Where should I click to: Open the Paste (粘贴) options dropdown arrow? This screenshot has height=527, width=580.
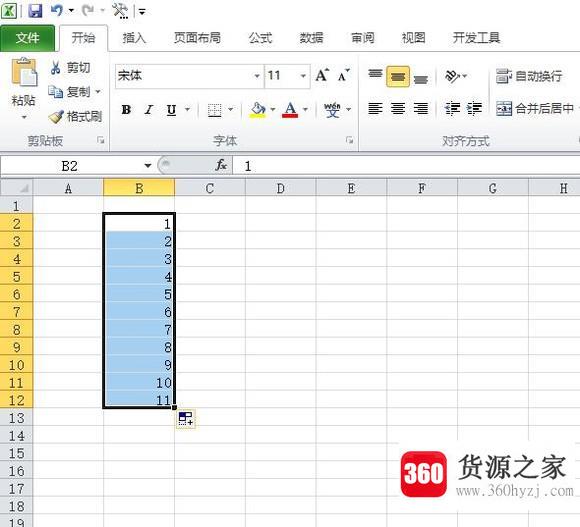[24, 118]
